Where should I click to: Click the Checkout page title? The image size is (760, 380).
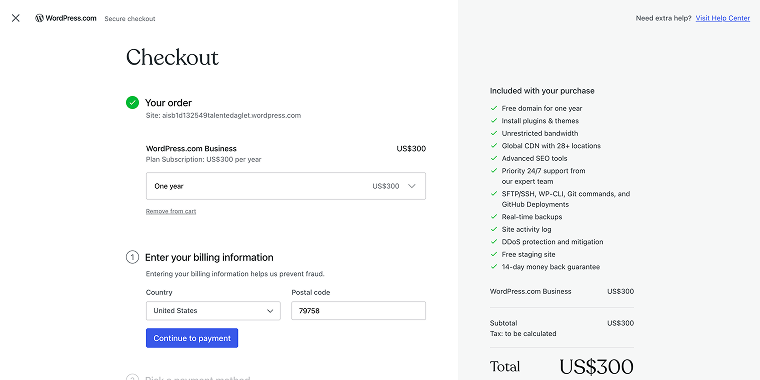pos(172,57)
